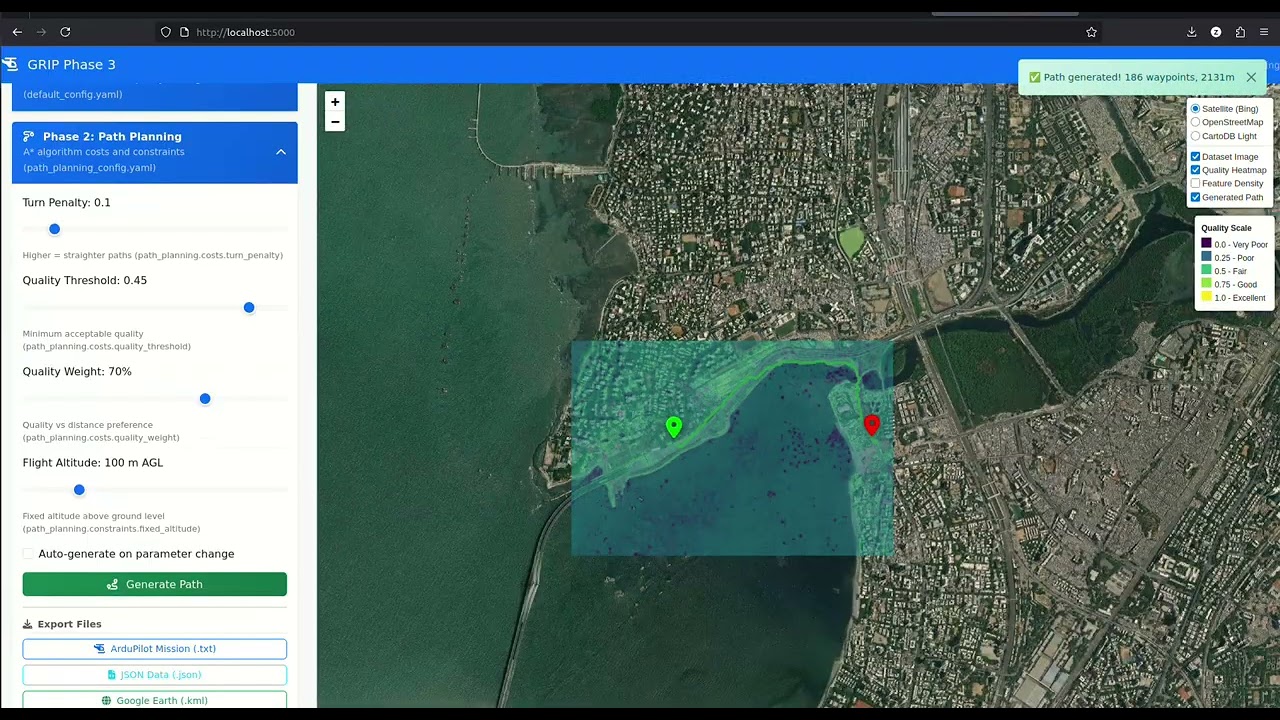Open browser downloads icon

[x=1192, y=32]
